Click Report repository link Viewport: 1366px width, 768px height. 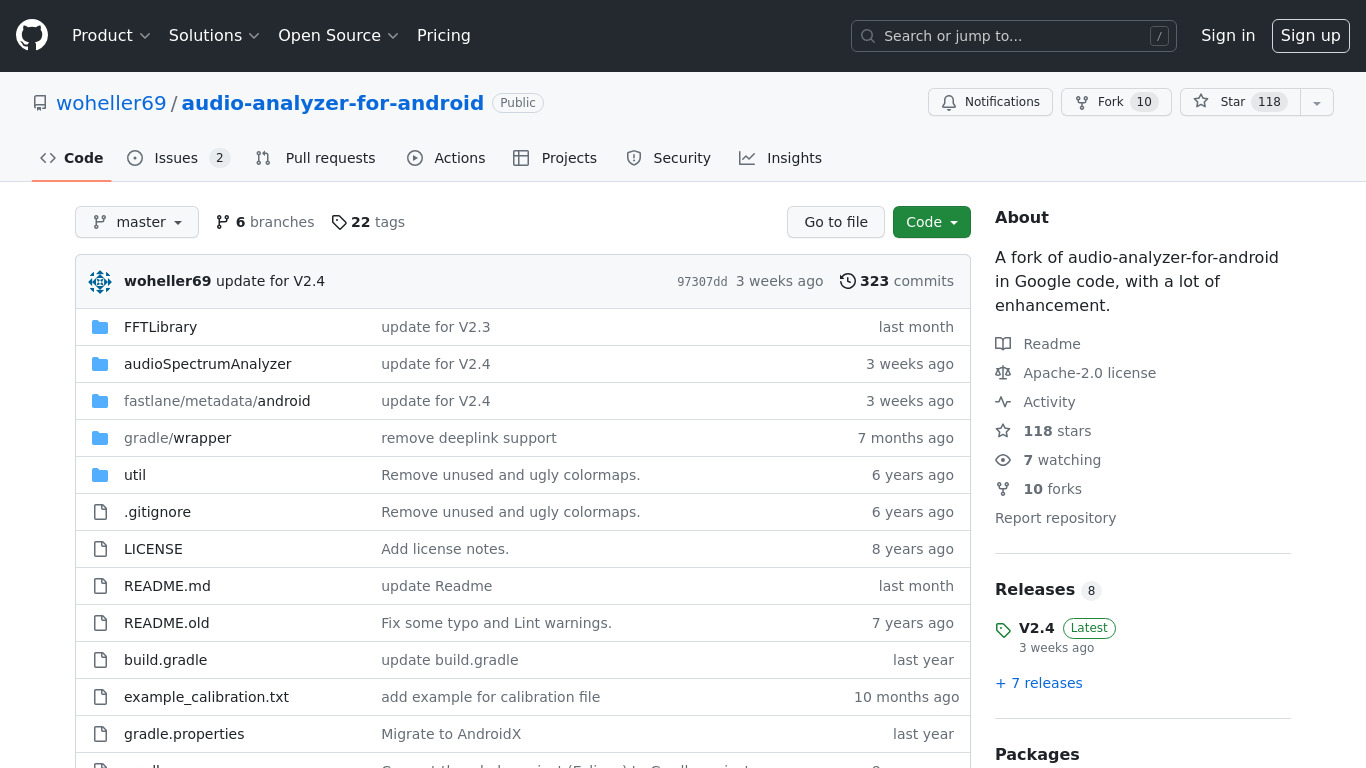[x=1055, y=518]
